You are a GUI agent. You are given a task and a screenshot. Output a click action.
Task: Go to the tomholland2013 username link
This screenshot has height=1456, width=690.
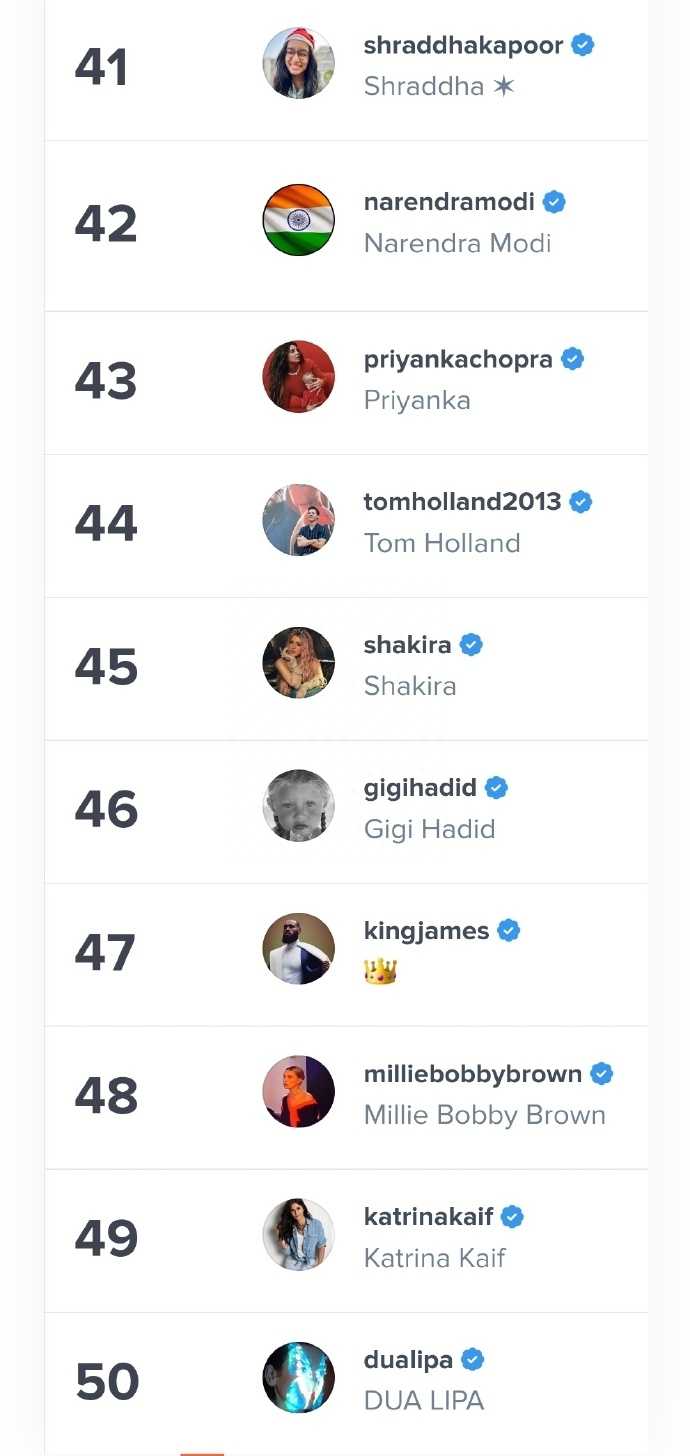pyautogui.click(x=462, y=502)
